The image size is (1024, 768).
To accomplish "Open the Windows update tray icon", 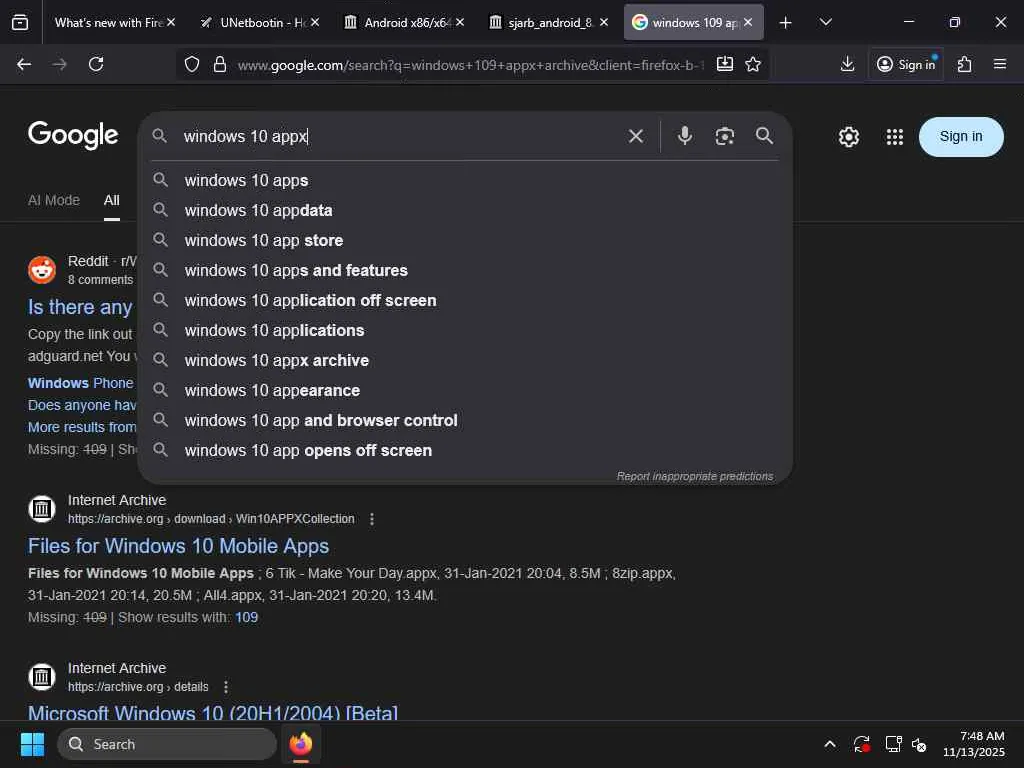I will pyautogui.click(x=862, y=744).
